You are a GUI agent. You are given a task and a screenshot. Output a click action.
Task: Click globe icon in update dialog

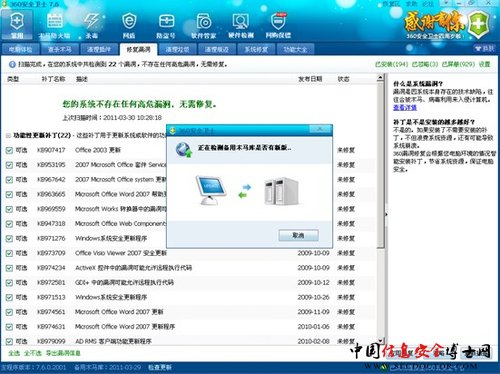[x=184, y=149]
